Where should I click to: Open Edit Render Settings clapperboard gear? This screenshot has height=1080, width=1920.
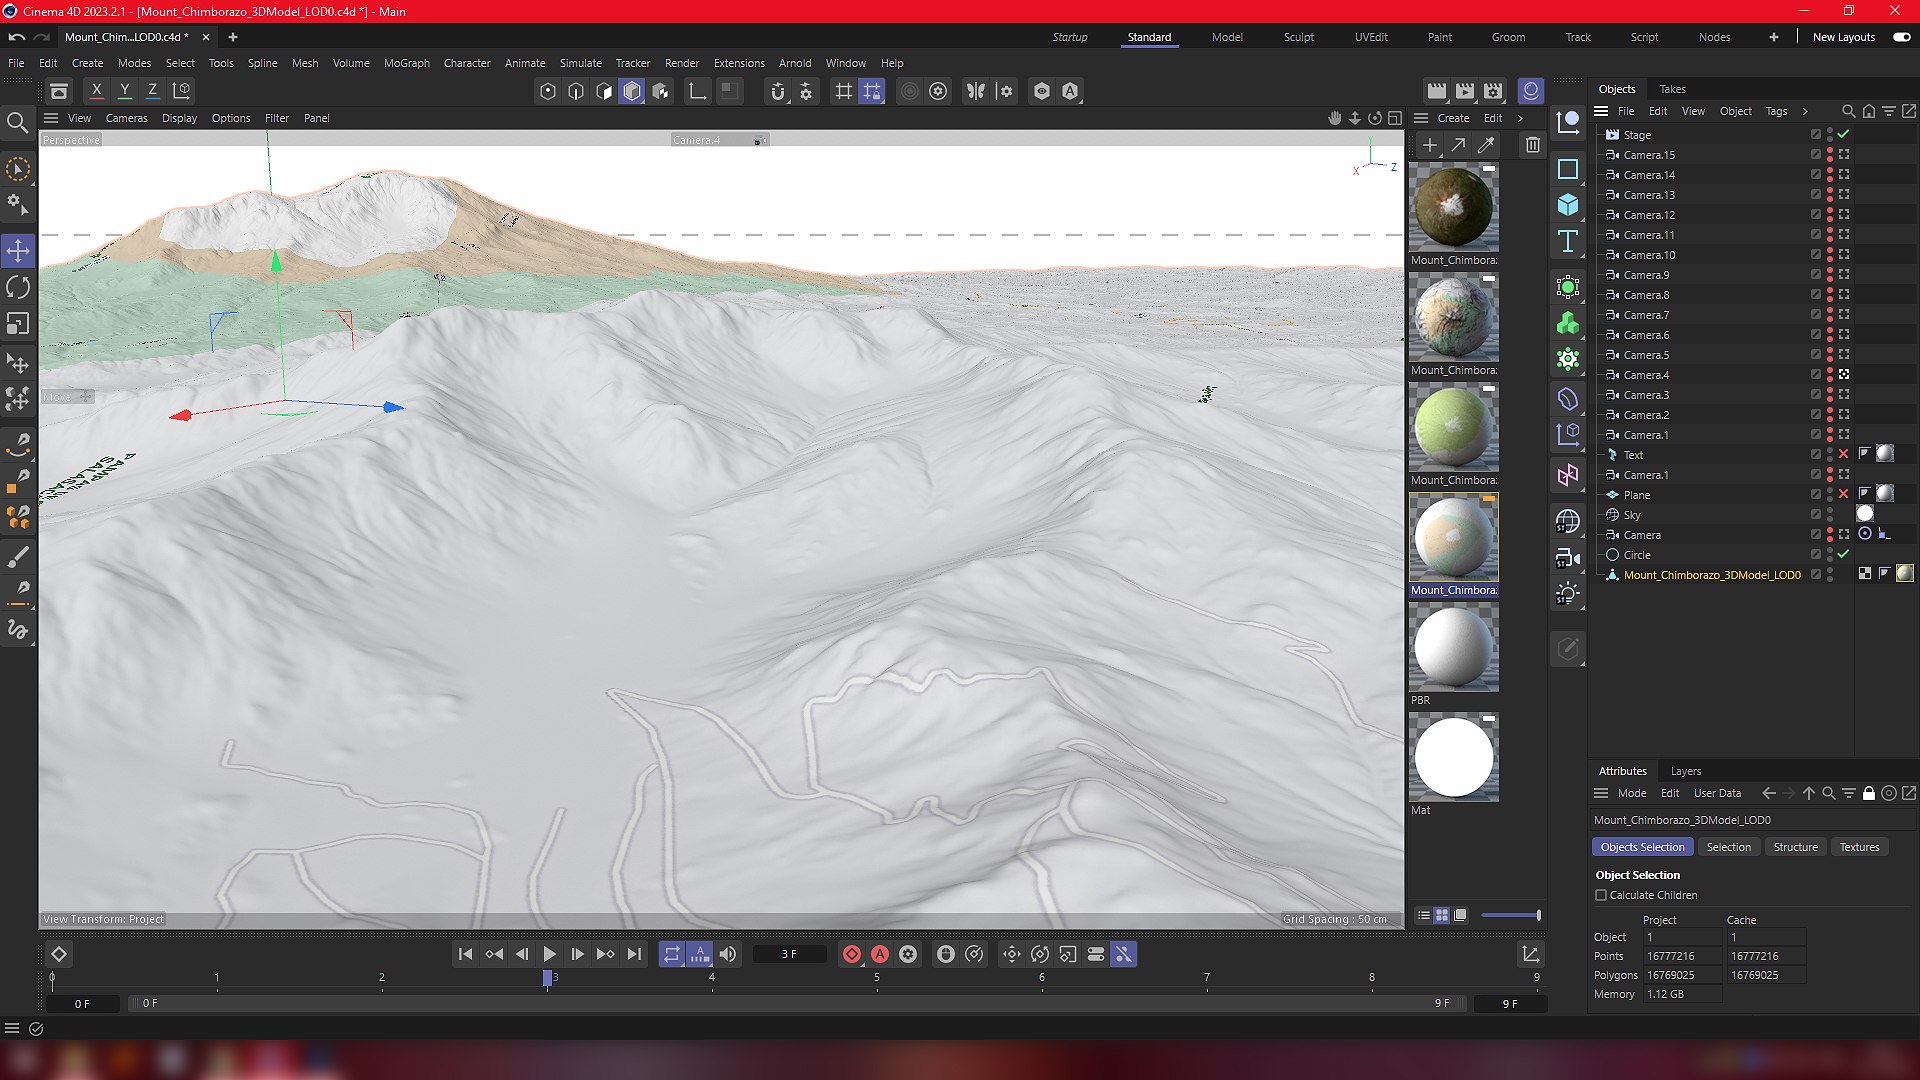(1493, 91)
